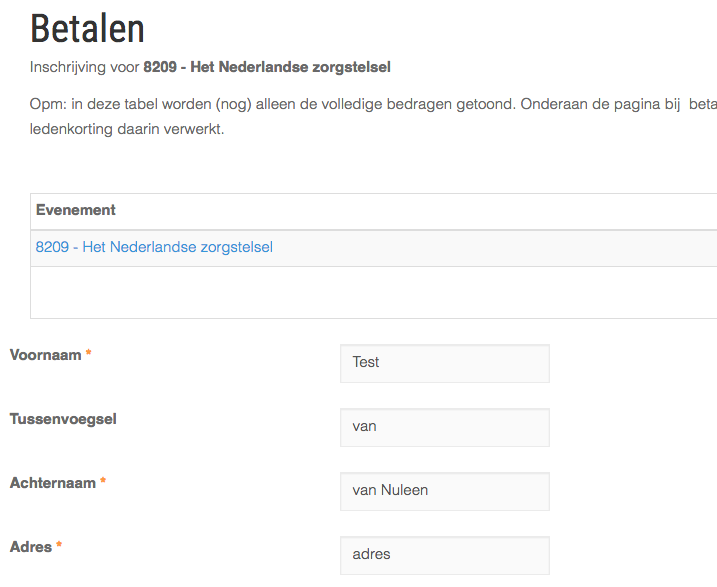
Task: Focus the Tussenvoegsel field containing 'van'
Action: 444,427
